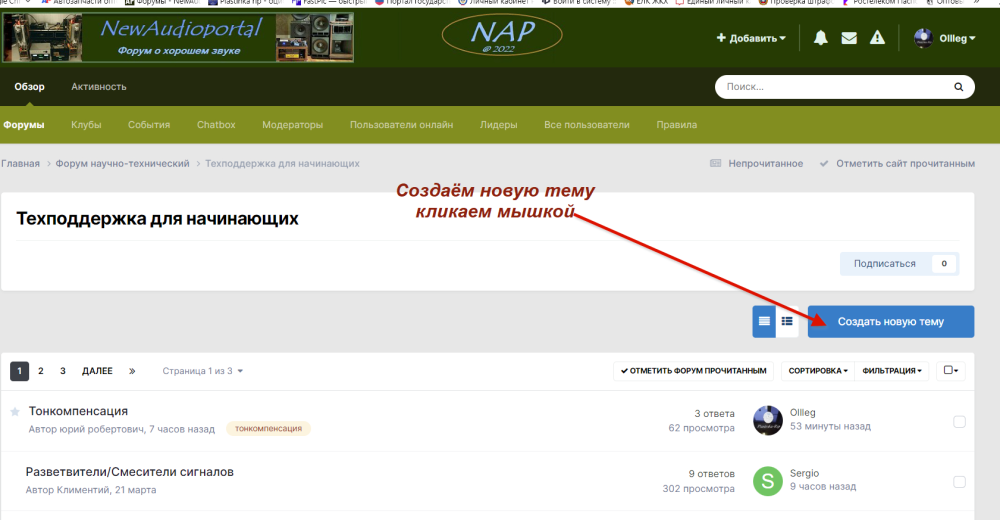
Task: Expand the Добавить dropdown menu
Action: [751, 38]
